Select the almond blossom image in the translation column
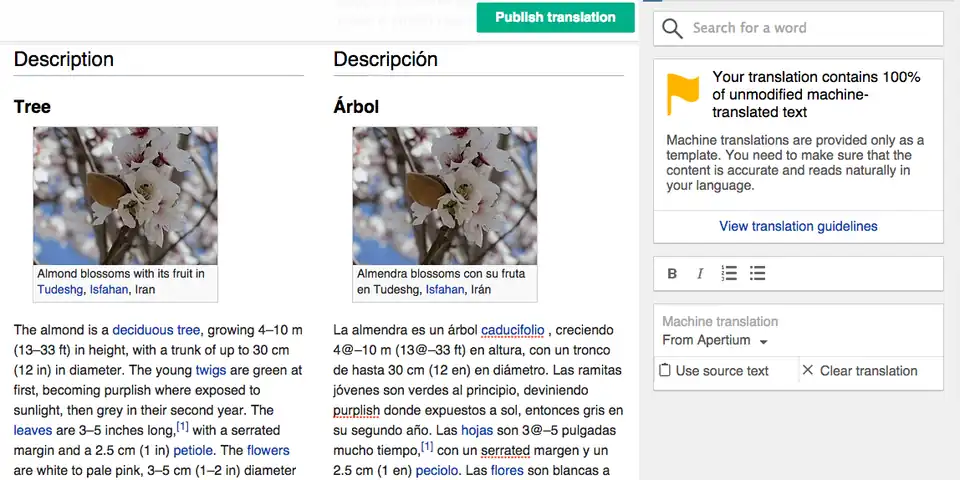960x480 pixels. tap(445, 195)
